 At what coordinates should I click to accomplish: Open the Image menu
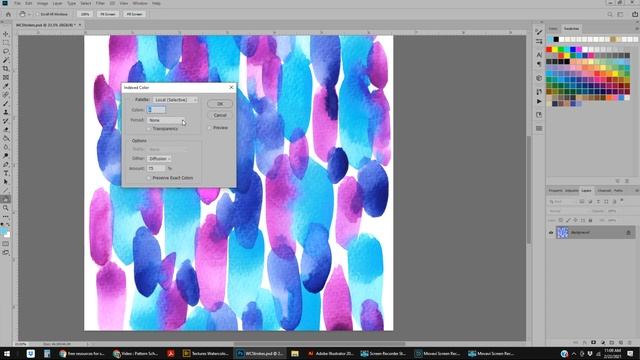[42, 3]
